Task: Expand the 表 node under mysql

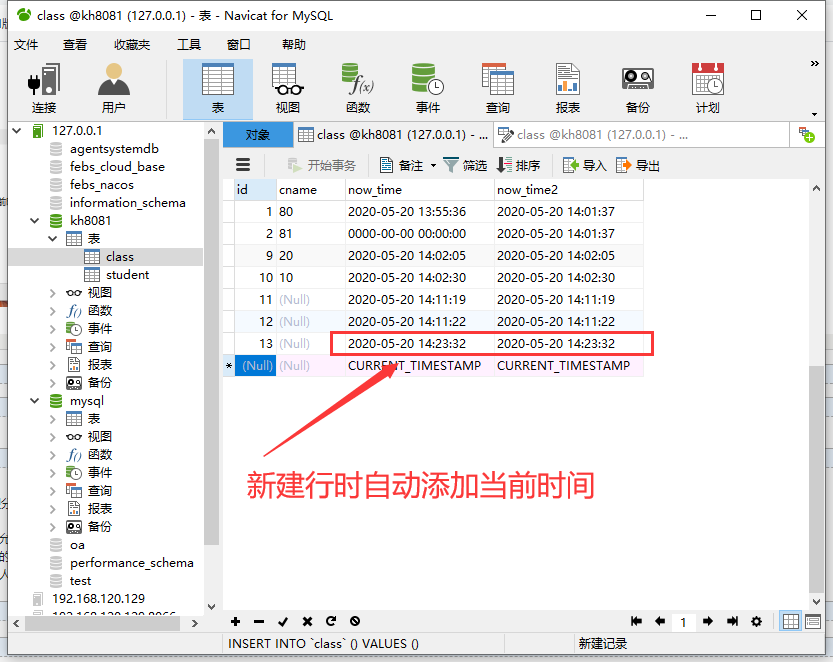Action: pos(52,419)
